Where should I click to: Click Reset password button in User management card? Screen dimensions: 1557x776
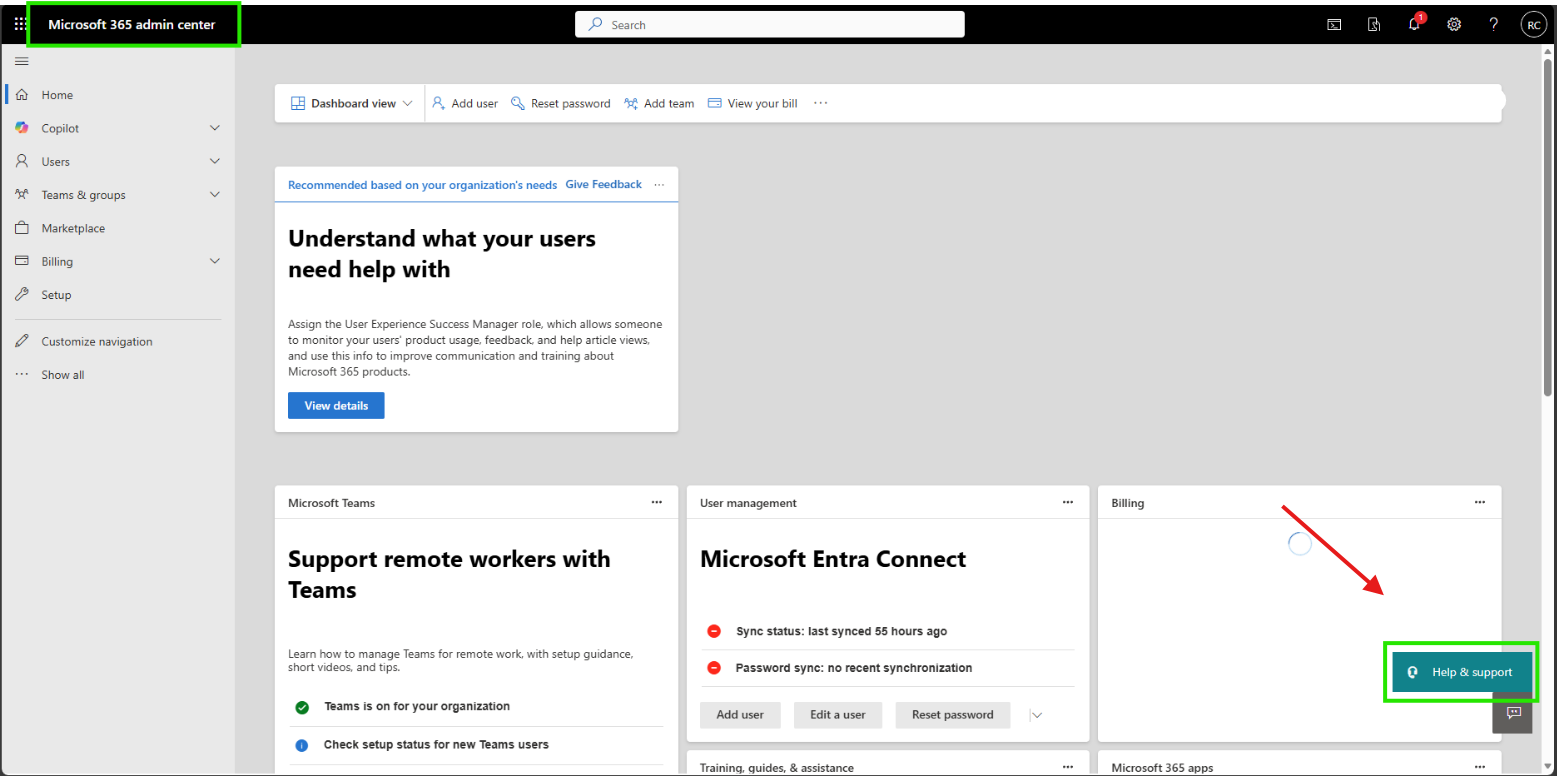pos(953,715)
